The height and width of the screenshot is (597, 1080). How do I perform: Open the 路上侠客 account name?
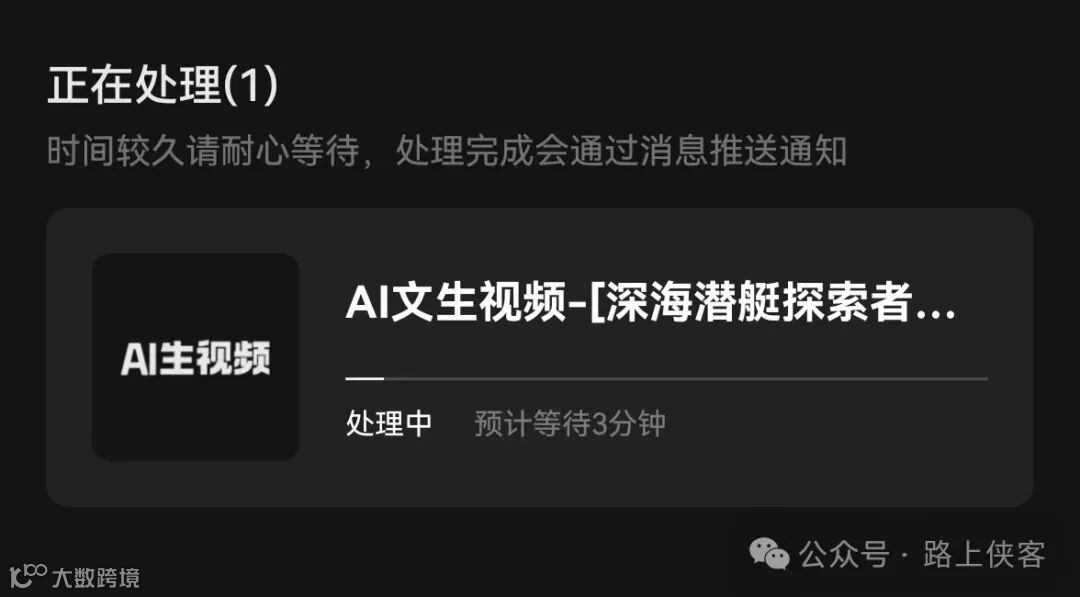(x=984, y=554)
